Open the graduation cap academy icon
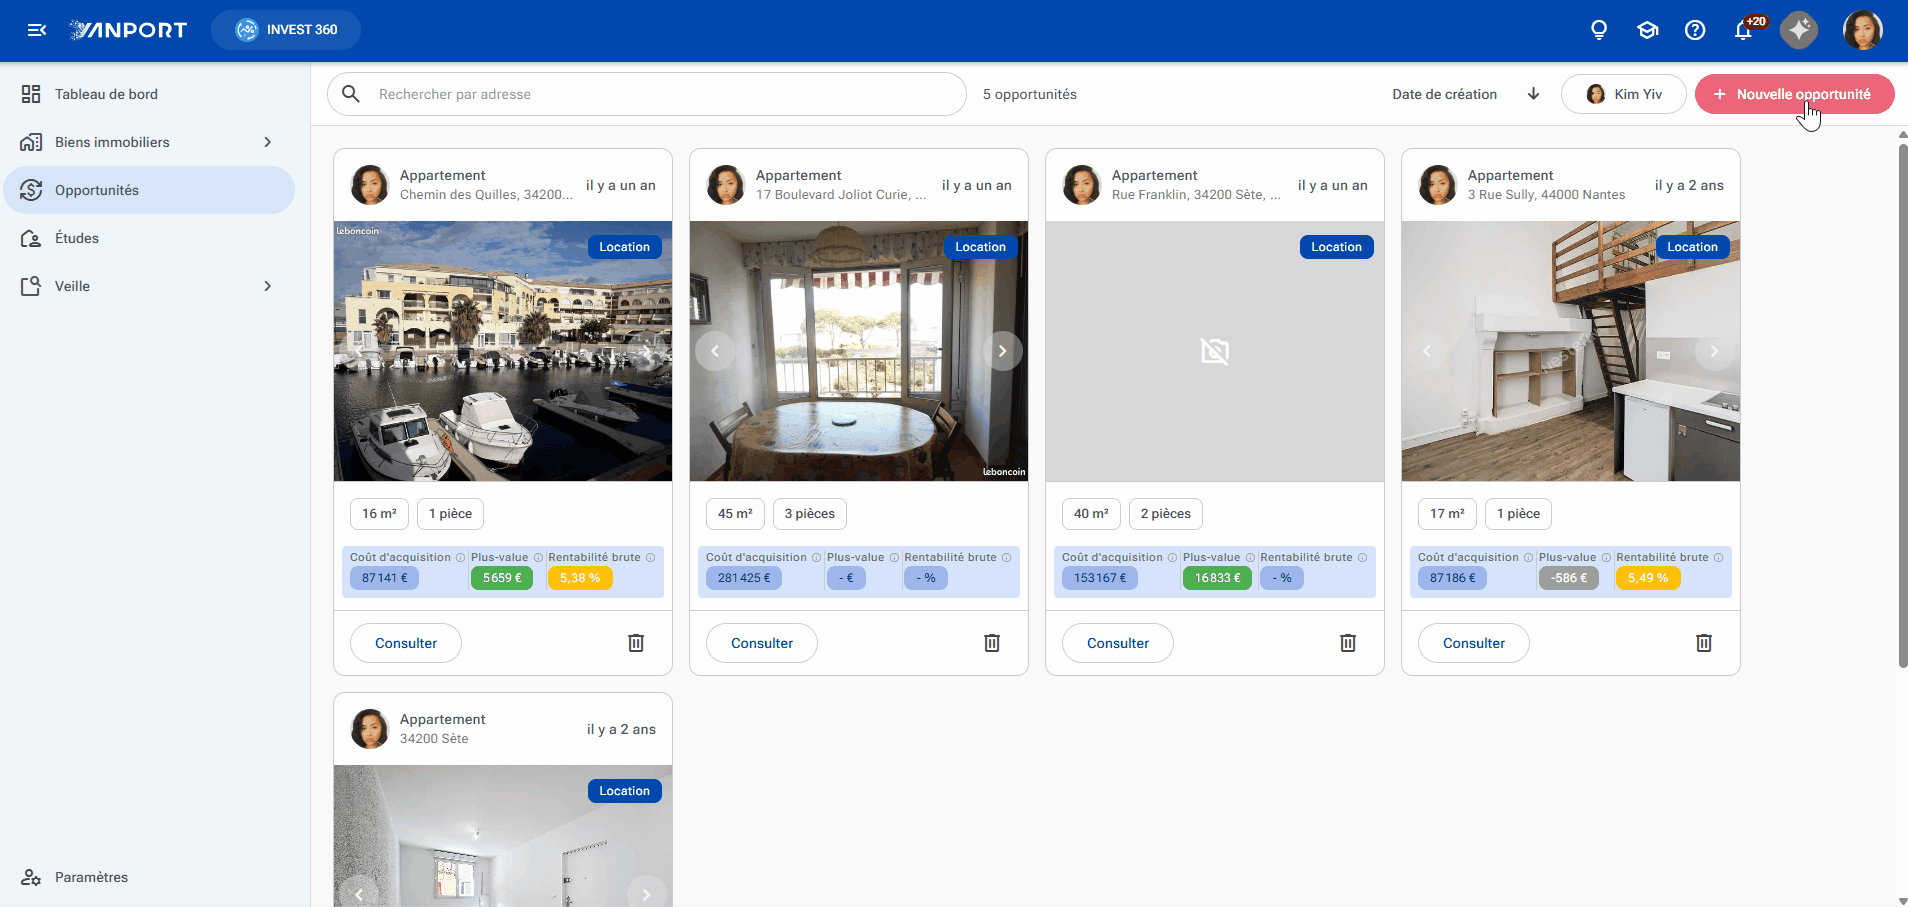Image resolution: width=1908 pixels, height=907 pixels. [1647, 30]
